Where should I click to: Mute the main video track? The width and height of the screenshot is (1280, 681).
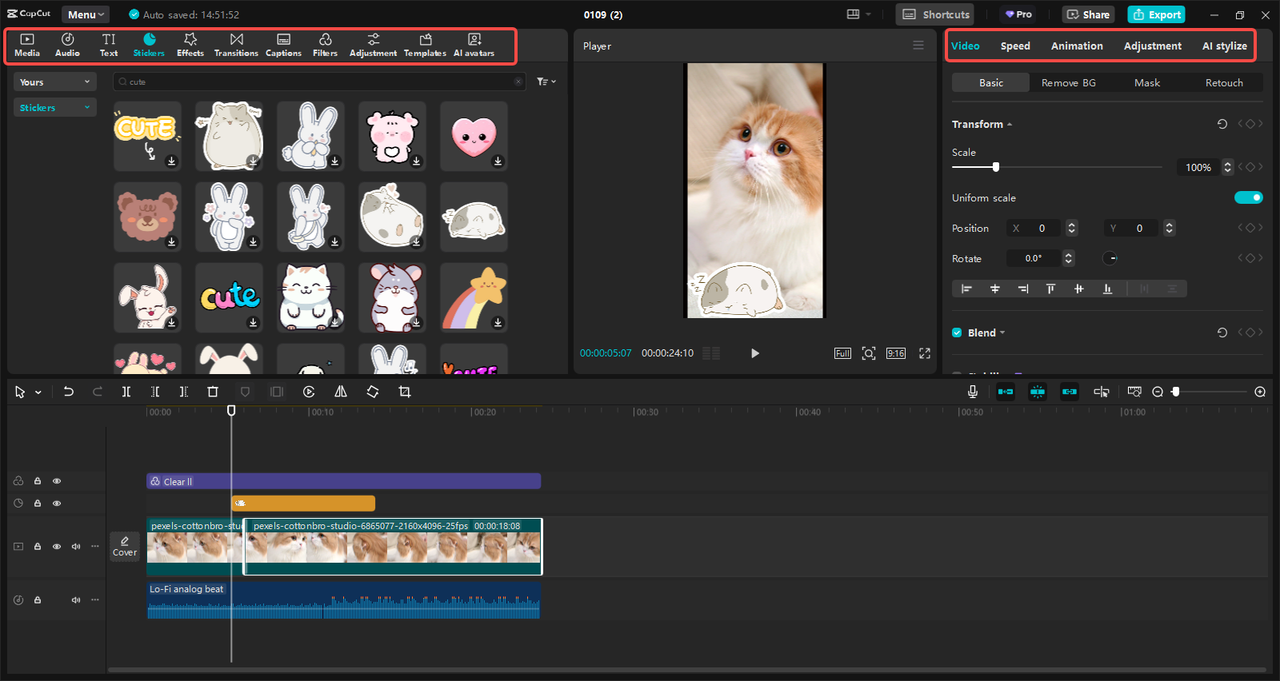(x=76, y=546)
